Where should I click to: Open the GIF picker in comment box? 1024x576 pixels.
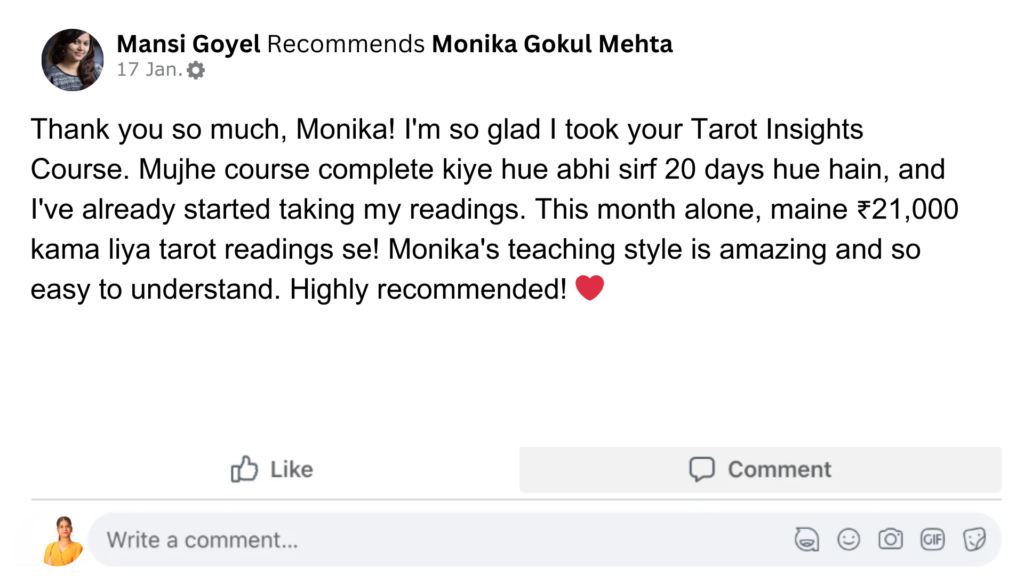click(x=932, y=540)
